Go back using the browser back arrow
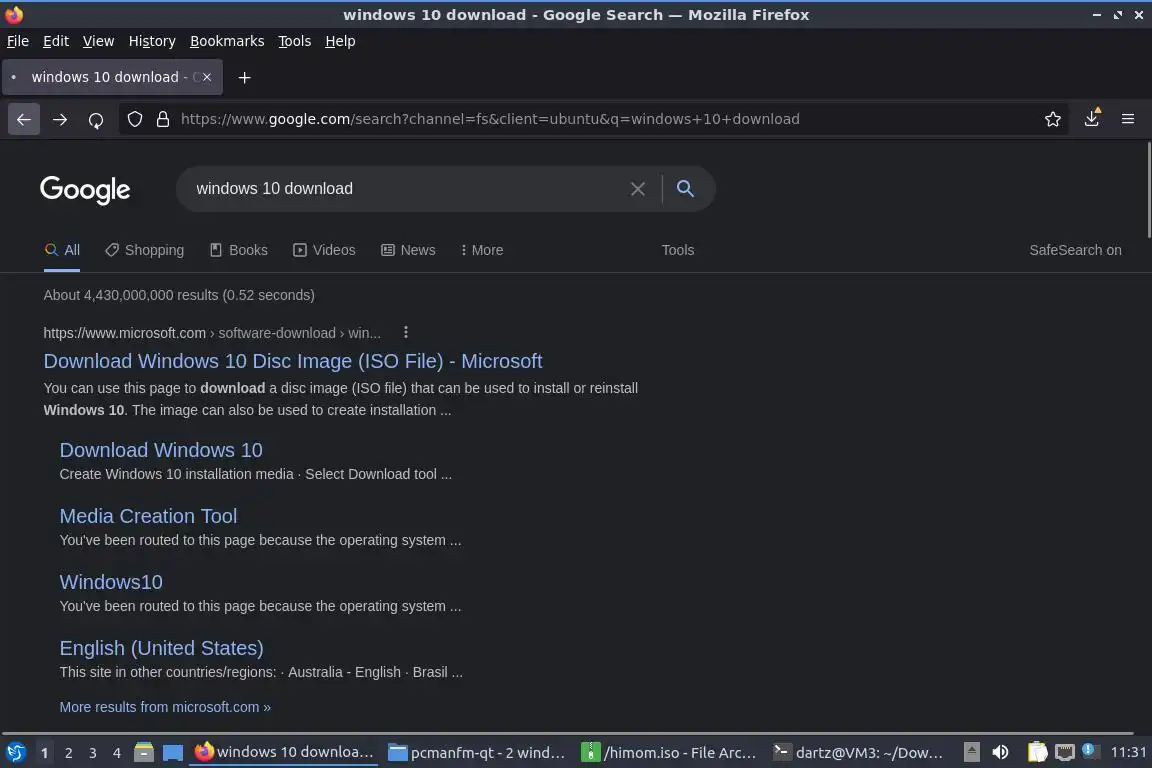This screenshot has width=1152, height=768. (24, 119)
